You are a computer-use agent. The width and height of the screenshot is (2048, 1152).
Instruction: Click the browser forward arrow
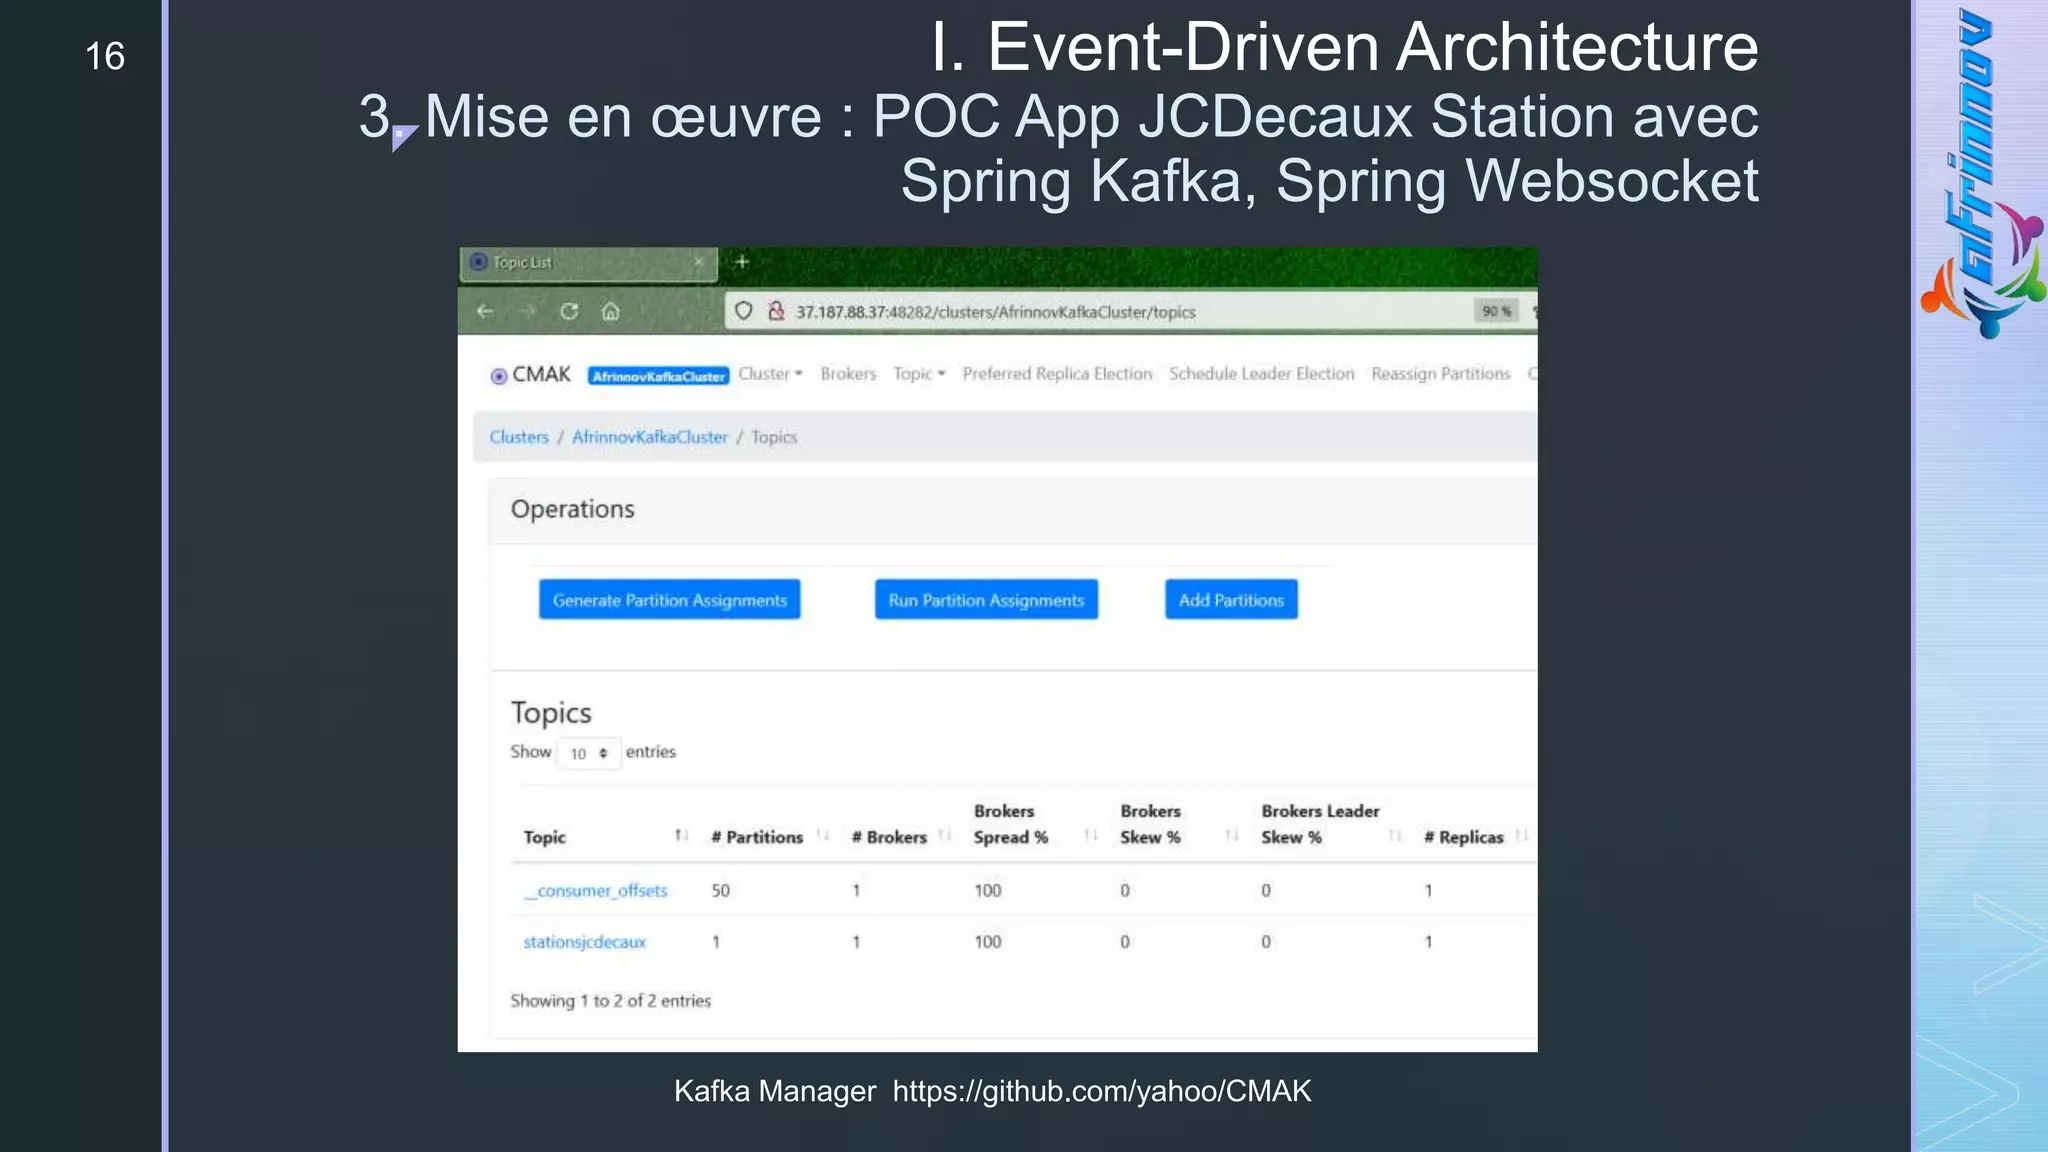pos(527,311)
